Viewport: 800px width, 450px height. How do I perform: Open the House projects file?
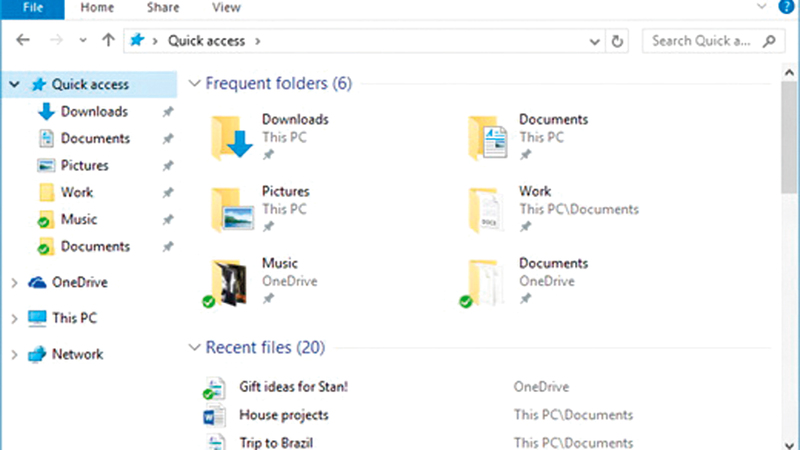coord(283,415)
